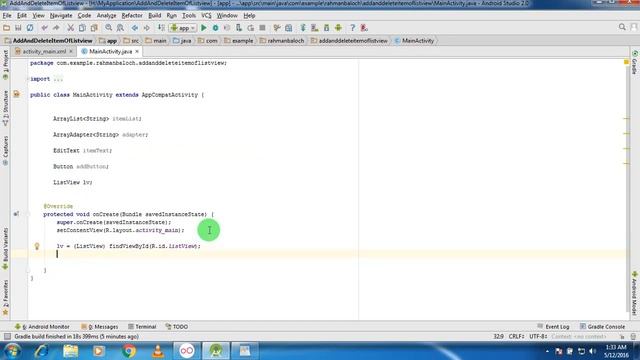Image resolution: width=640 pixels, height=360 pixels.
Task: Run the app with green play
Action: 204,28
